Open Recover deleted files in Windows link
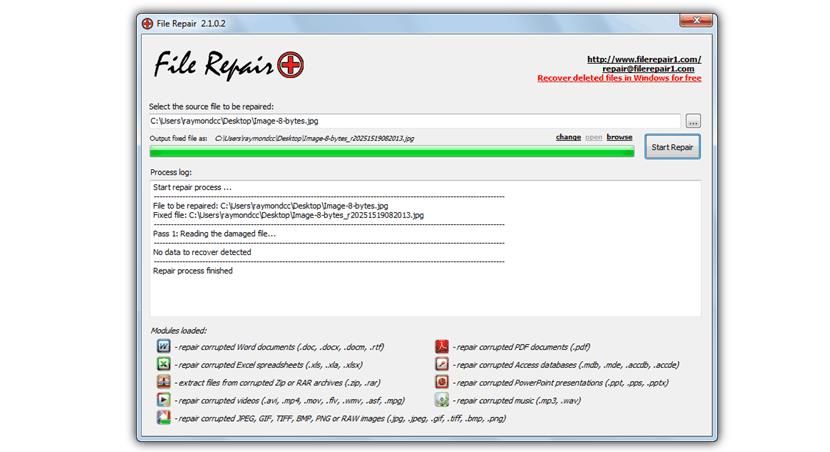 619,78
